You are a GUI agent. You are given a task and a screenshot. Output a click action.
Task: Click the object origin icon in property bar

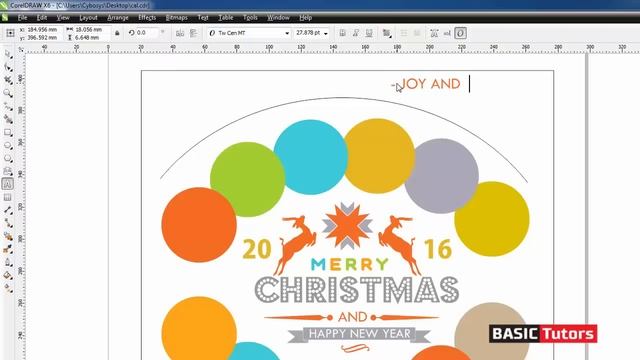(x=11, y=33)
